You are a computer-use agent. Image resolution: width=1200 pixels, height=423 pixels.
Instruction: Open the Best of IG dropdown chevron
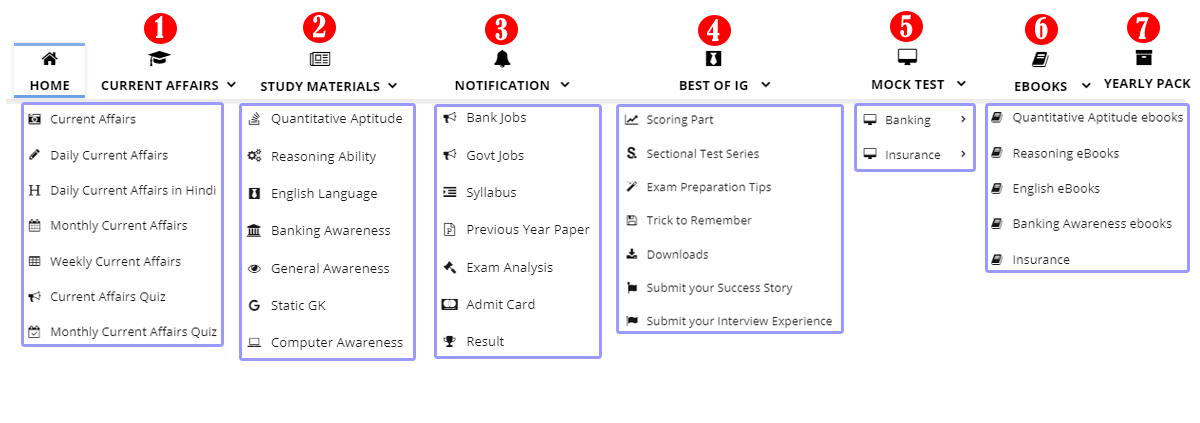765,85
